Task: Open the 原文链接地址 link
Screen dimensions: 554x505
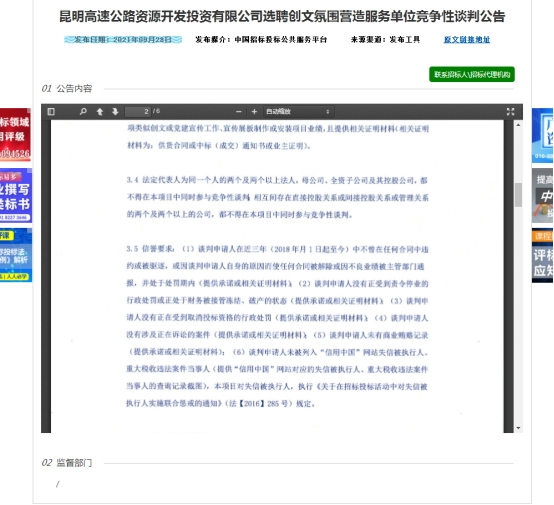Action: [x=467, y=40]
